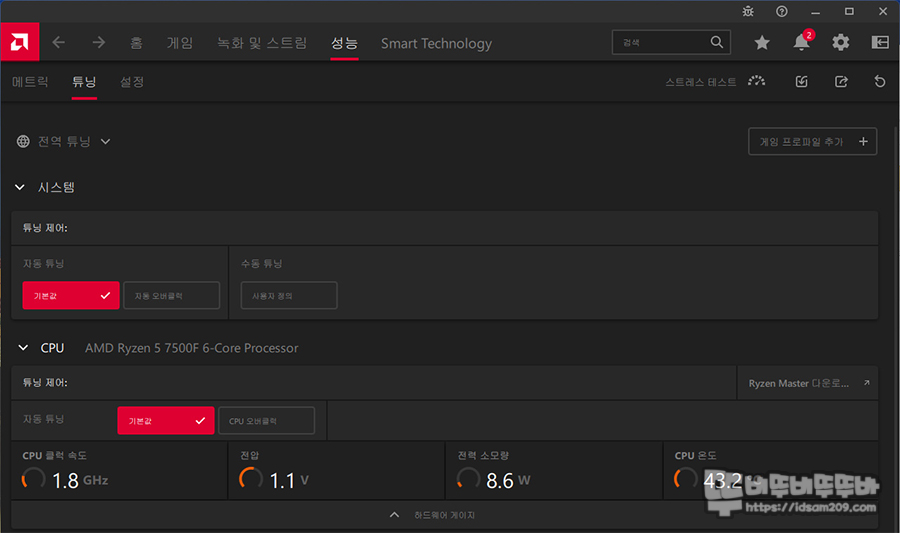Click the import profile icon
The image size is (900, 533).
tap(801, 81)
